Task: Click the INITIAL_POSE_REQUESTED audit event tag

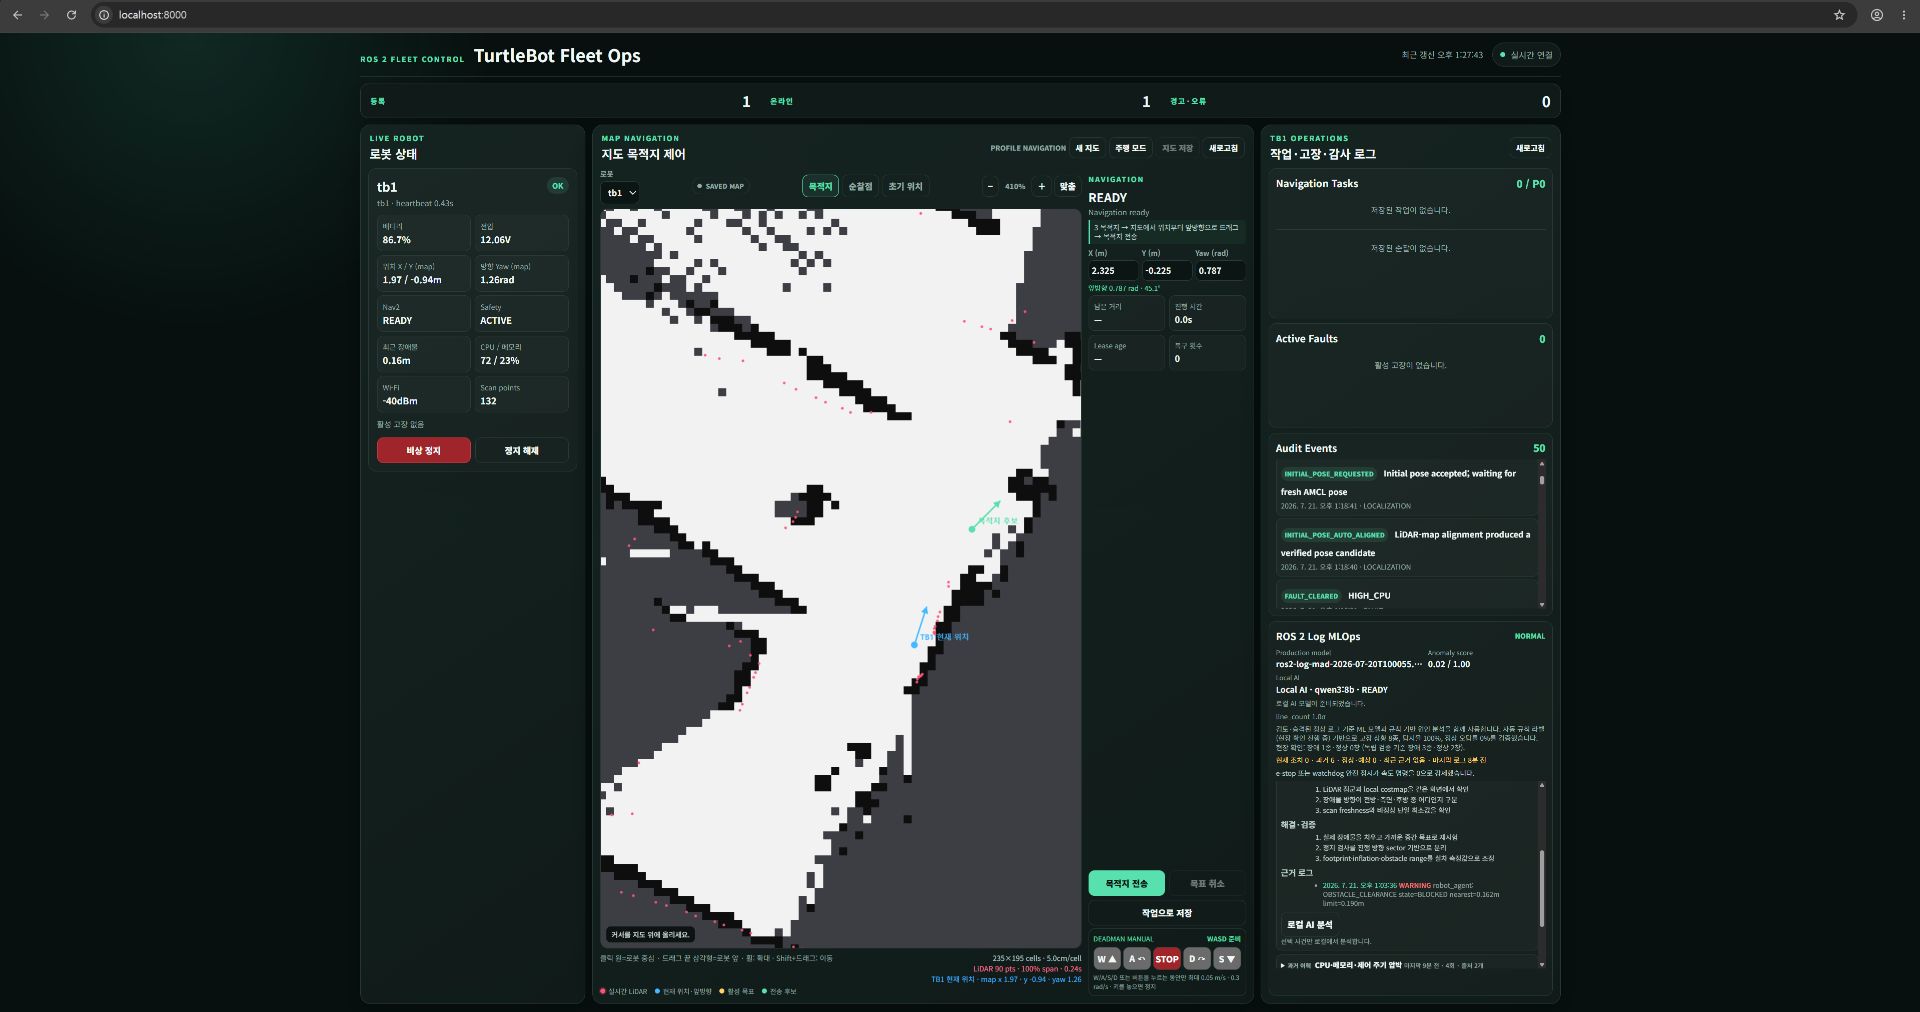Action: click(x=1329, y=474)
